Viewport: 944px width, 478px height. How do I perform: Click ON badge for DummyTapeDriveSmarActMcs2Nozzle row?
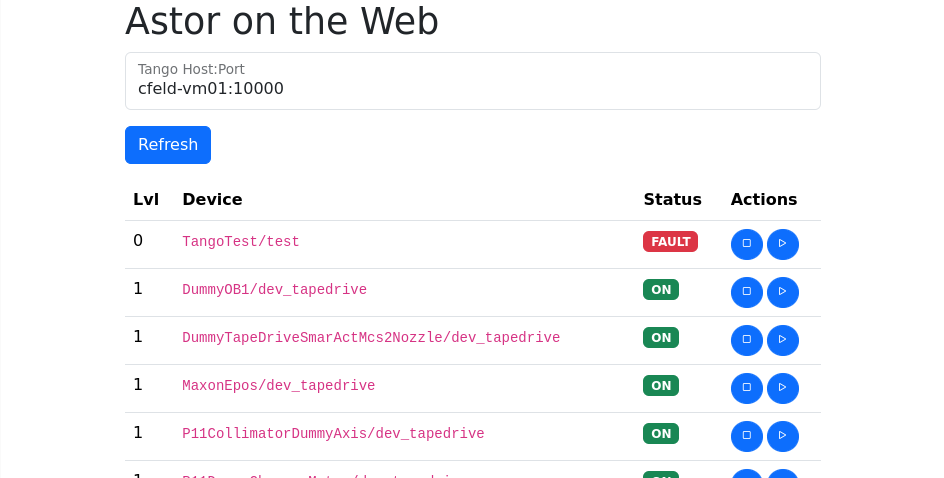pyautogui.click(x=661, y=338)
